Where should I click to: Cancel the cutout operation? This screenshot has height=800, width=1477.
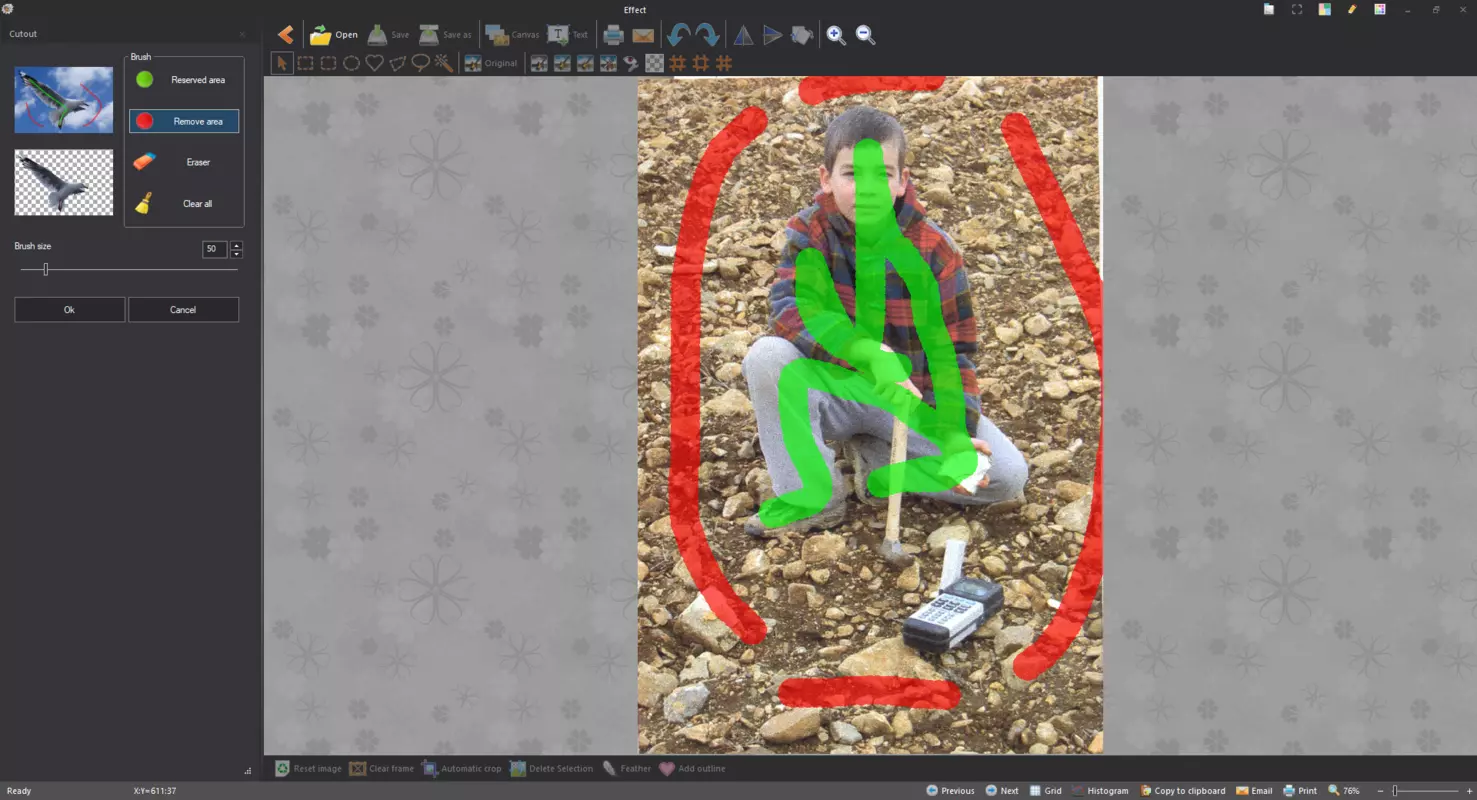[183, 310]
